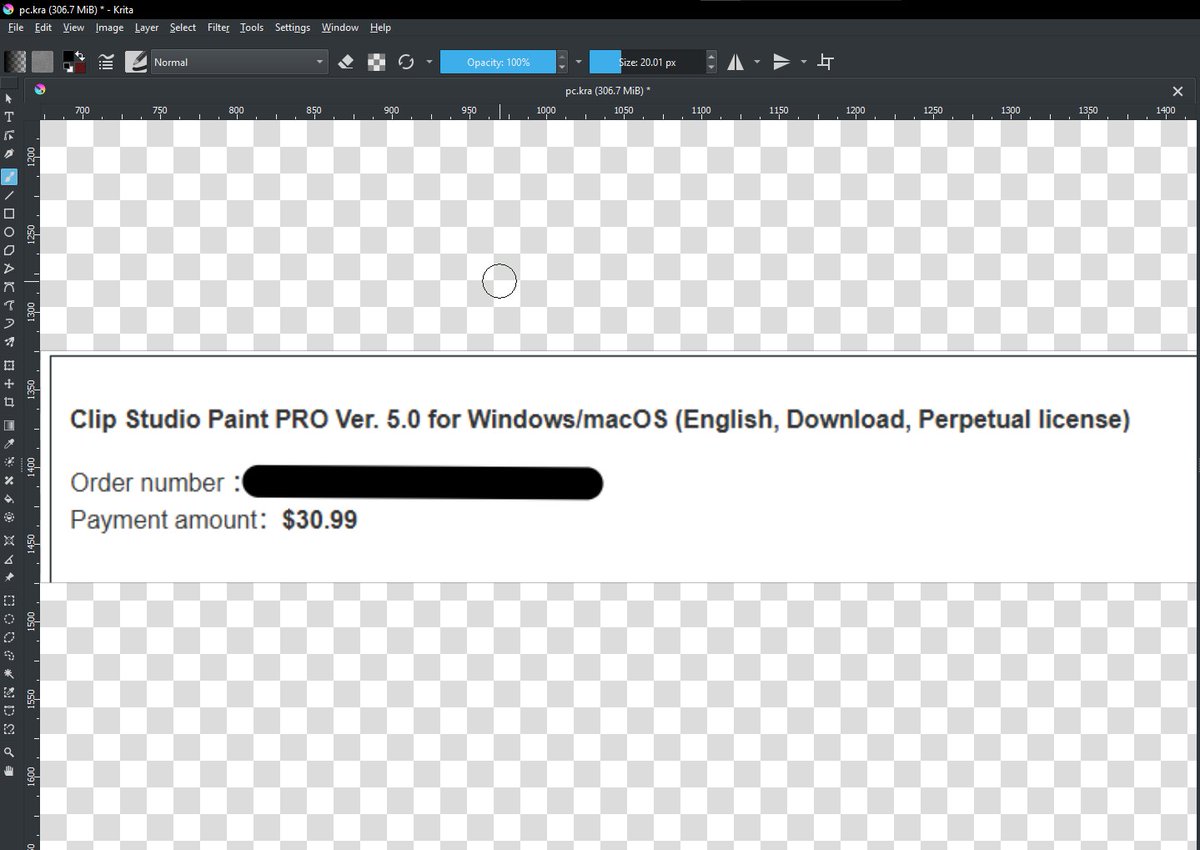This screenshot has width=1200, height=850.
Task: Select the Move tool
Action: click(9, 384)
